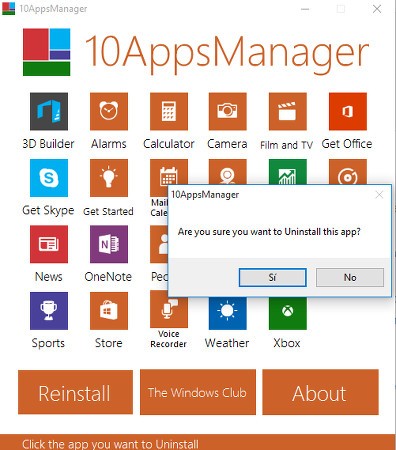
Task: Click the Reinstall button
Action: coord(75,392)
